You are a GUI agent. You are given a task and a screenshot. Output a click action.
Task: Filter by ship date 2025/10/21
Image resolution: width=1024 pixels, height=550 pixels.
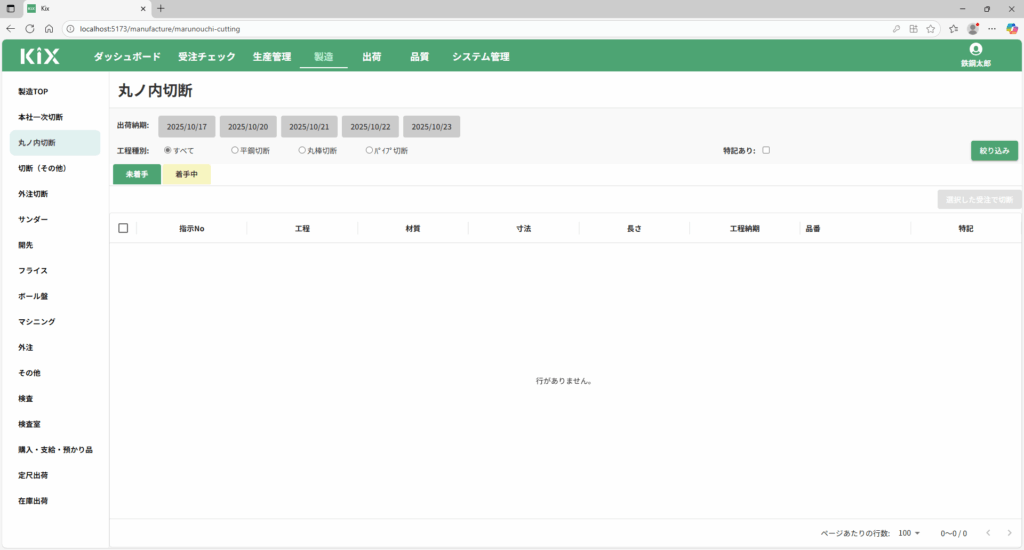point(309,127)
